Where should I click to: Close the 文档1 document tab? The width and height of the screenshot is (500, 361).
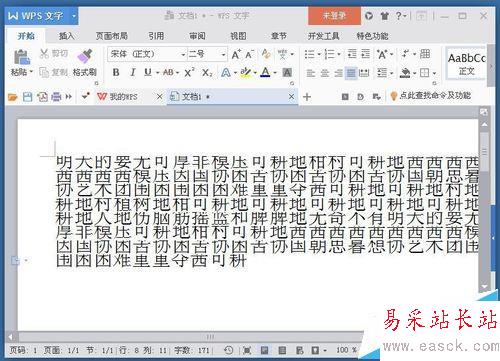click(x=291, y=97)
